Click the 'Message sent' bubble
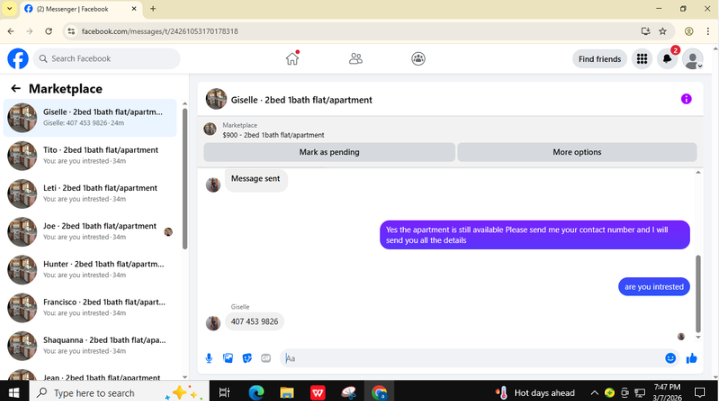Screen dimensions: 719x401 coord(255,179)
